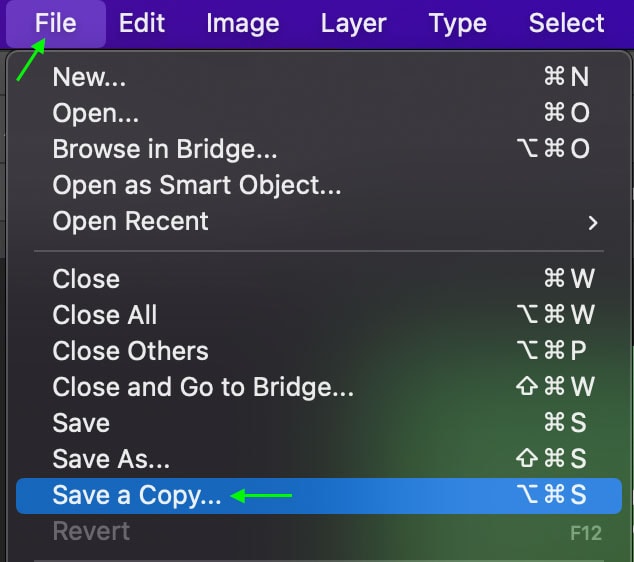Image resolution: width=634 pixels, height=562 pixels.
Task: Select Open as Smart Object...
Action: [319, 185]
